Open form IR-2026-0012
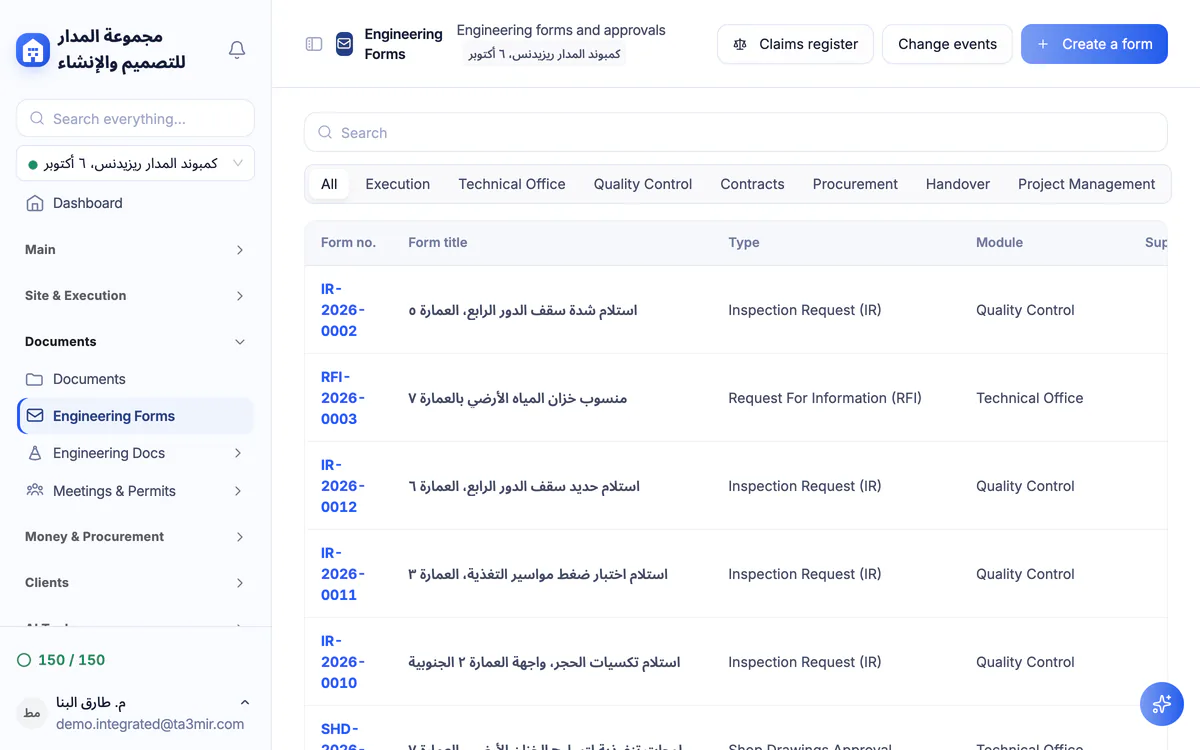This screenshot has width=1200, height=750. click(343, 486)
